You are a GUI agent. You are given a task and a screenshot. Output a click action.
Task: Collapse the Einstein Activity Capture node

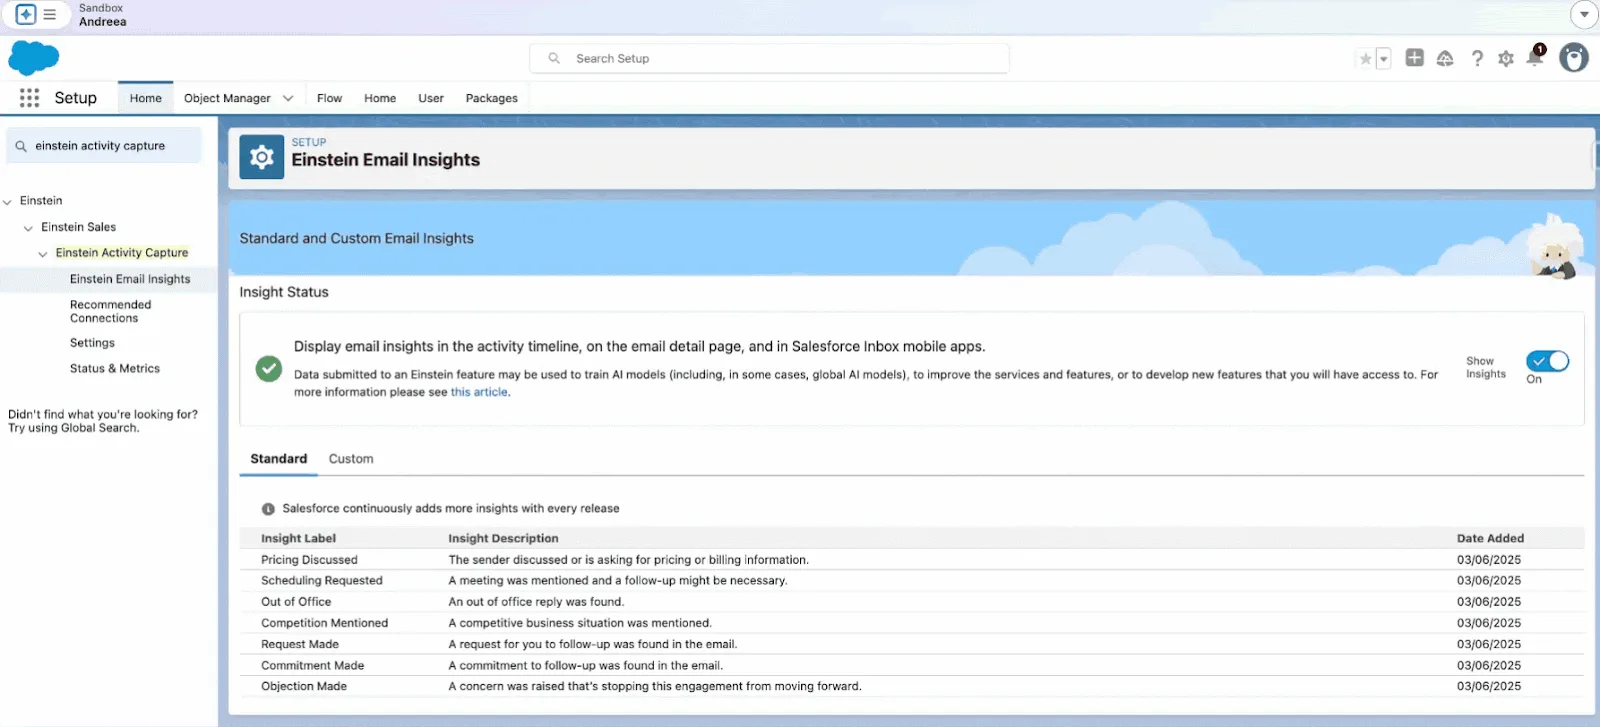(42, 254)
